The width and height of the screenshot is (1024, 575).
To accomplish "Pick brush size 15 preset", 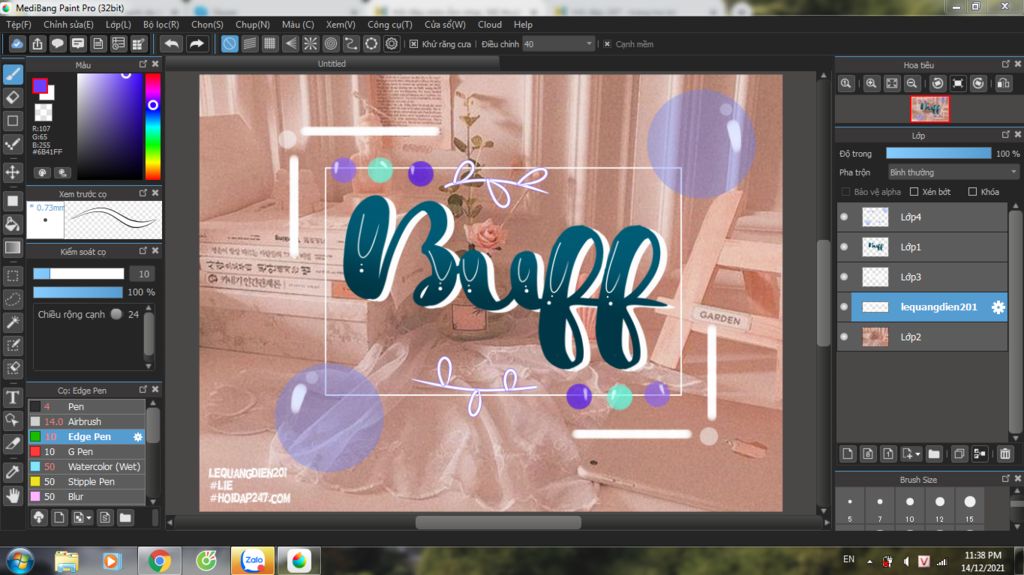I will (x=970, y=502).
